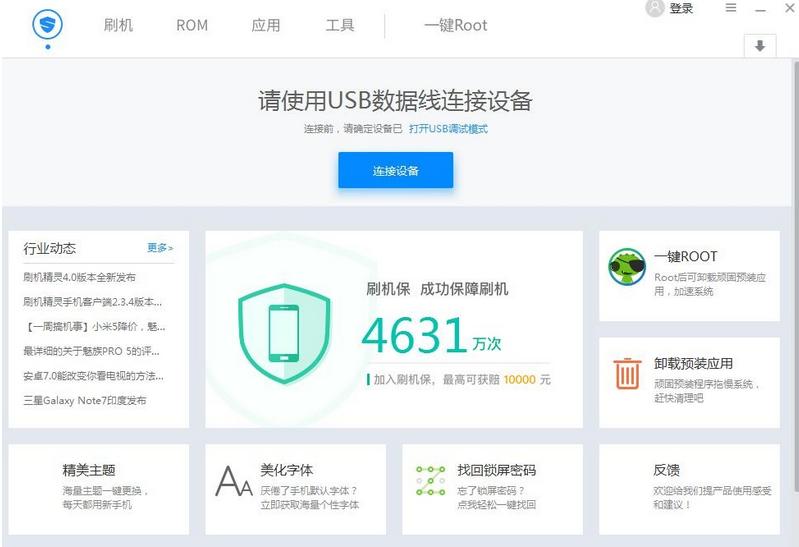Screen dimensions: 799x547
Task: Click the vertical scrollbar
Action: tap(796, 275)
